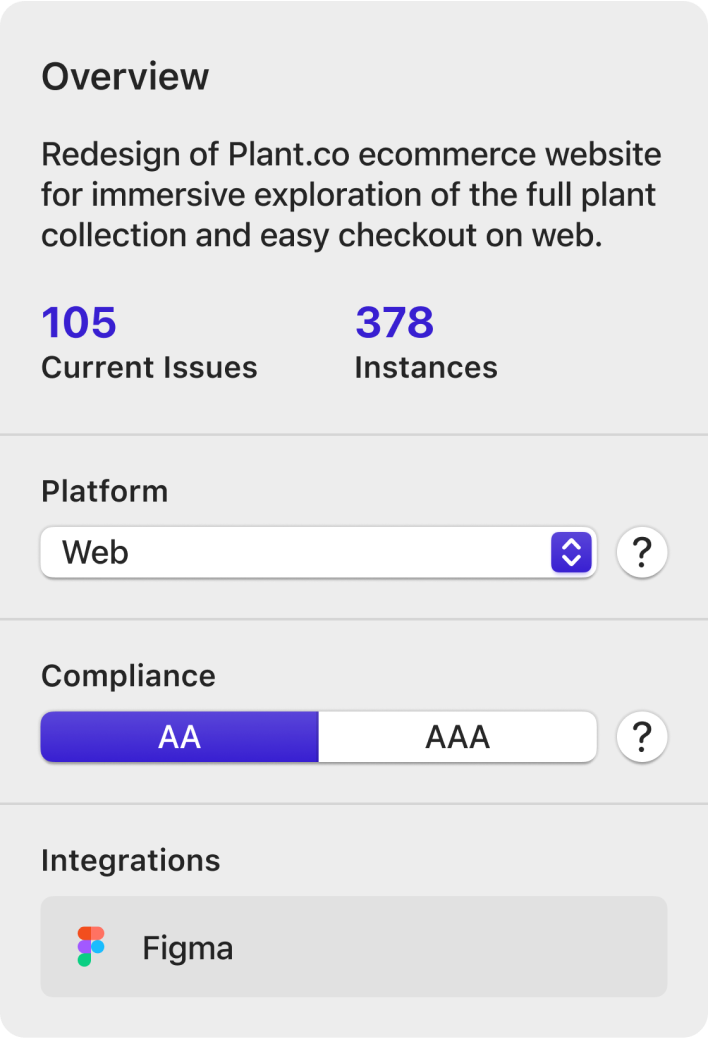Click the Figma text label
The width and height of the screenshot is (708, 1038).
[188, 948]
